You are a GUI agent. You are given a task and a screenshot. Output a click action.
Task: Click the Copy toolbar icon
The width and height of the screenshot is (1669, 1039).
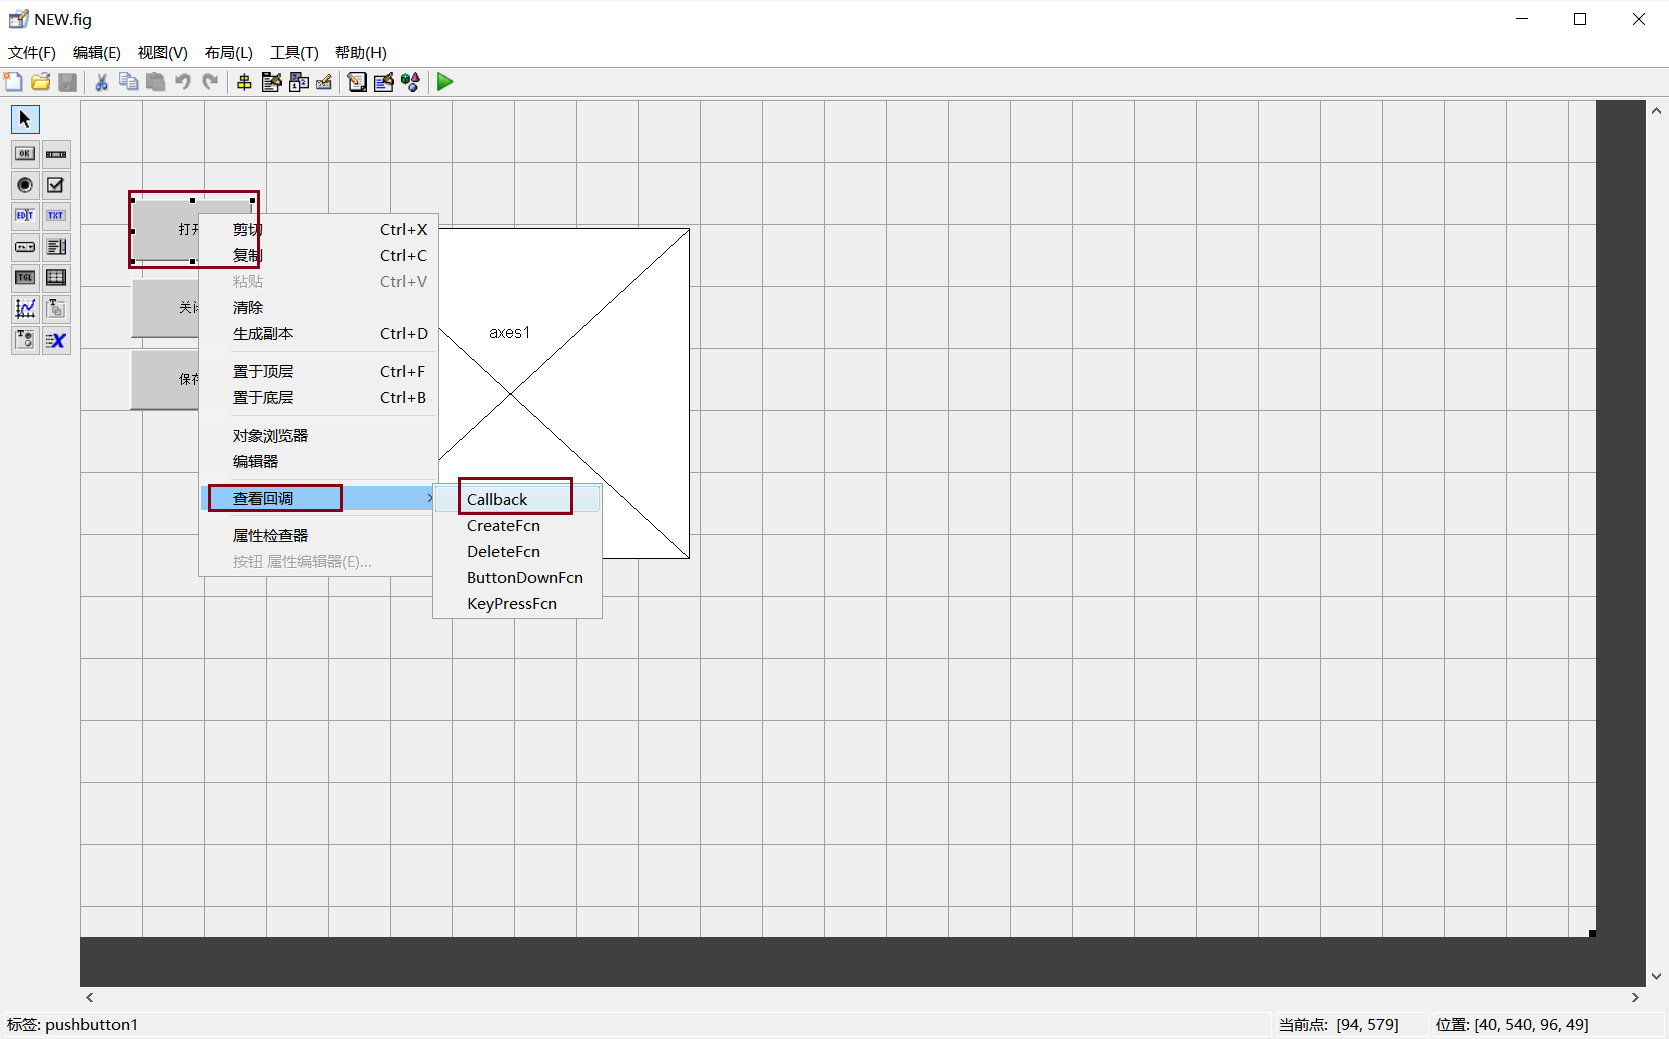tap(128, 82)
